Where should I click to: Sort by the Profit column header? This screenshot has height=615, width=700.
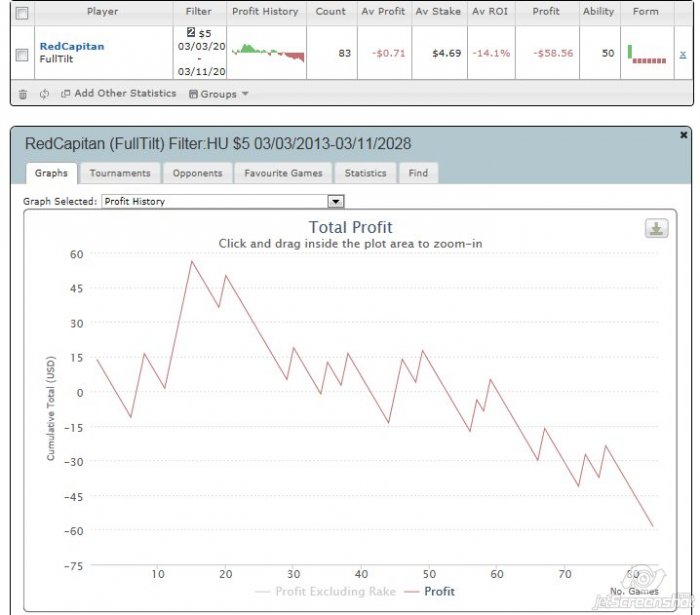(546, 12)
